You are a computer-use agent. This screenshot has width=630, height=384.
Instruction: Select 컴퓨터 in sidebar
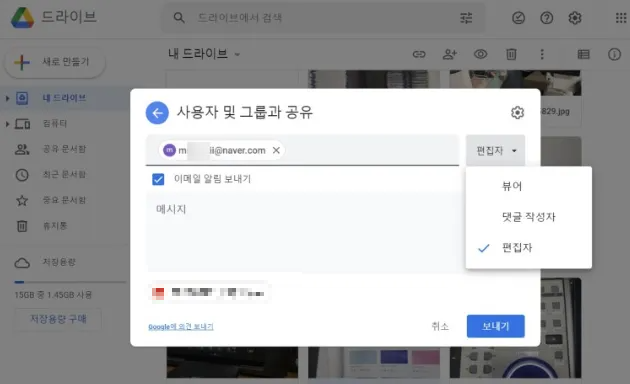[x=55, y=124]
